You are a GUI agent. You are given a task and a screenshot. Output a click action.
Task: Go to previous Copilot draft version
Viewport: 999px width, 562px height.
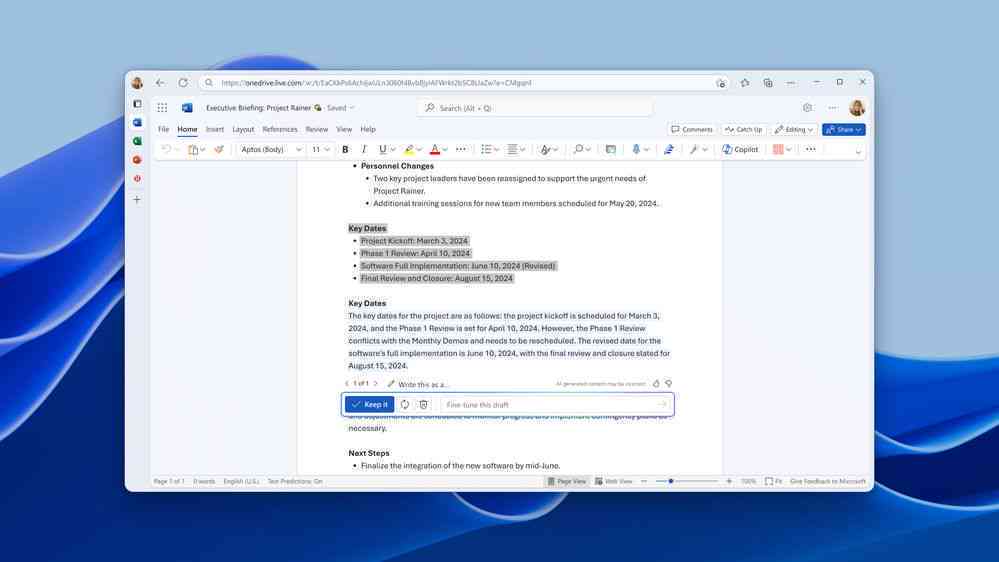(347, 384)
